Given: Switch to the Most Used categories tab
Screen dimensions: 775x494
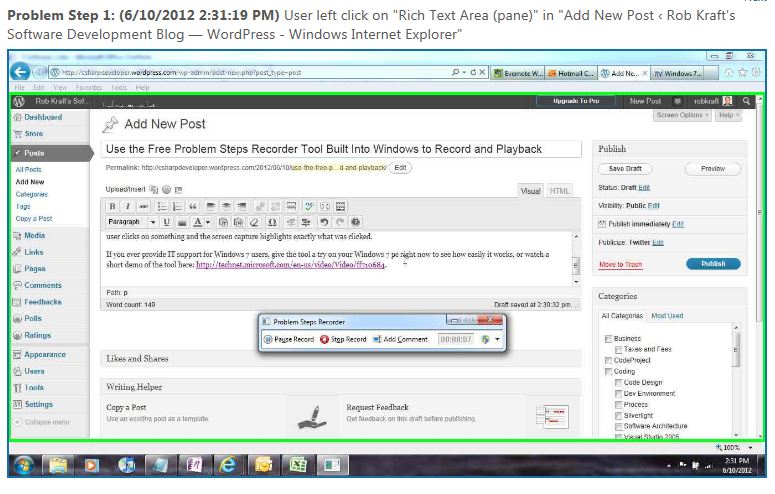Looking at the screenshot, I should [x=667, y=316].
